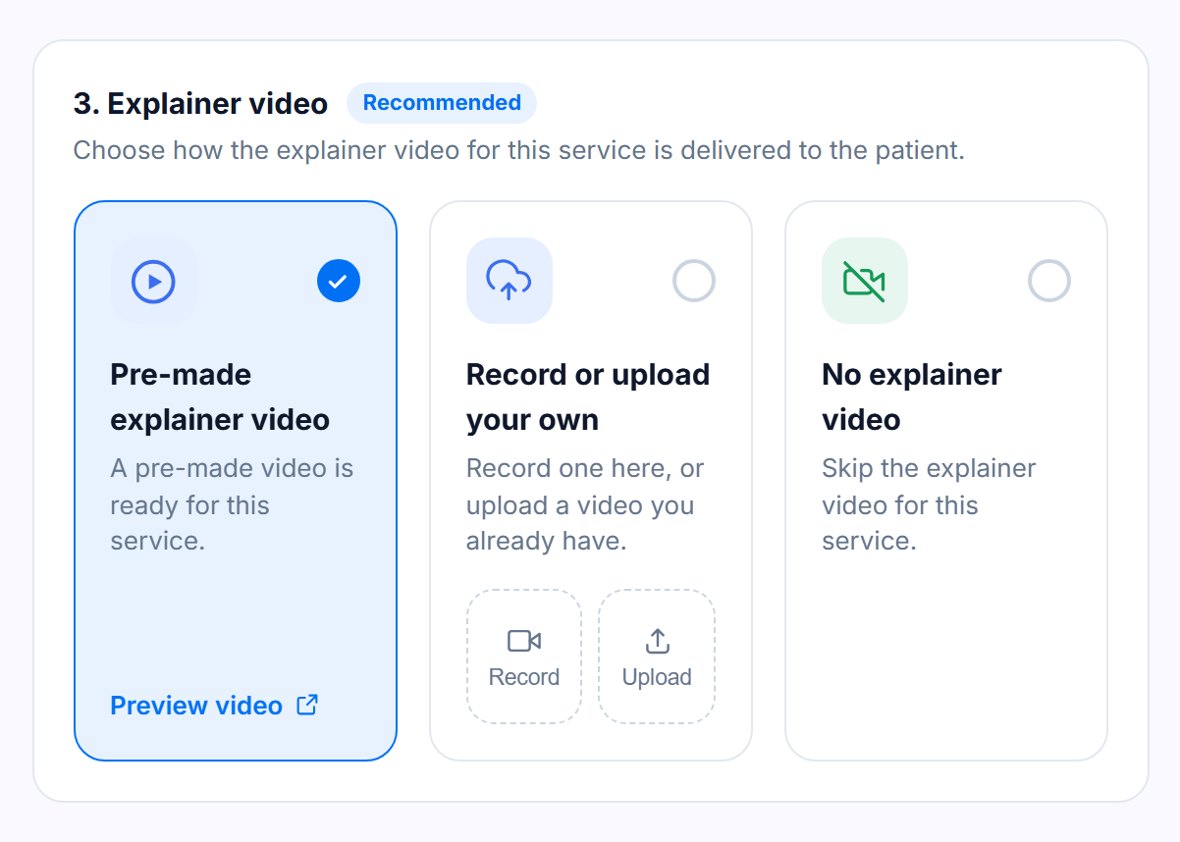Select the checked Pre-made explainer video radio

(339, 281)
